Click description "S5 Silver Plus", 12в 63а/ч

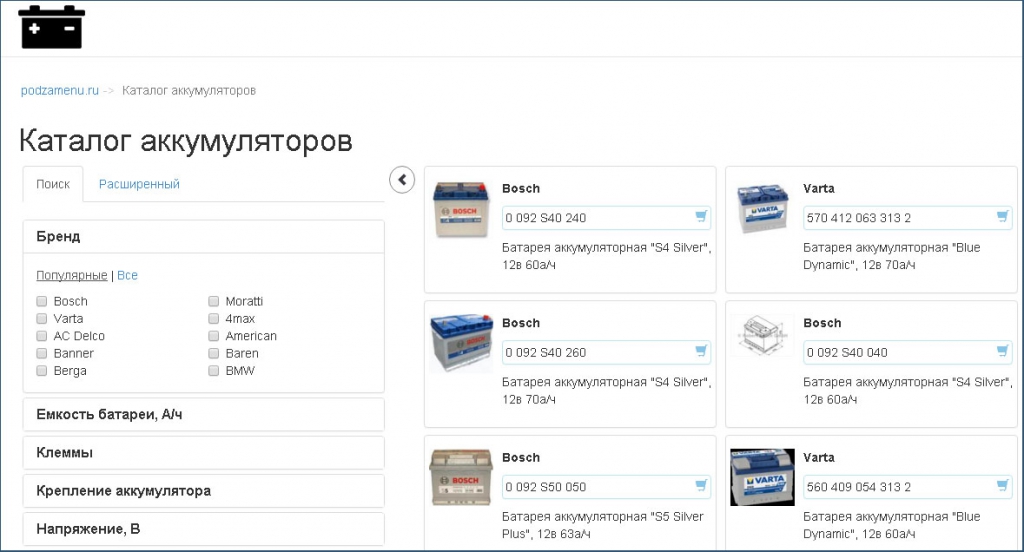pos(603,525)
